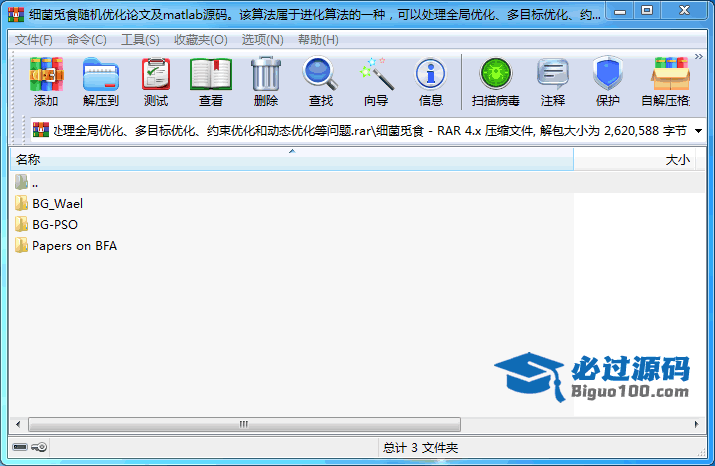Click the WinRAR icon in address bar

coord(41,130)
